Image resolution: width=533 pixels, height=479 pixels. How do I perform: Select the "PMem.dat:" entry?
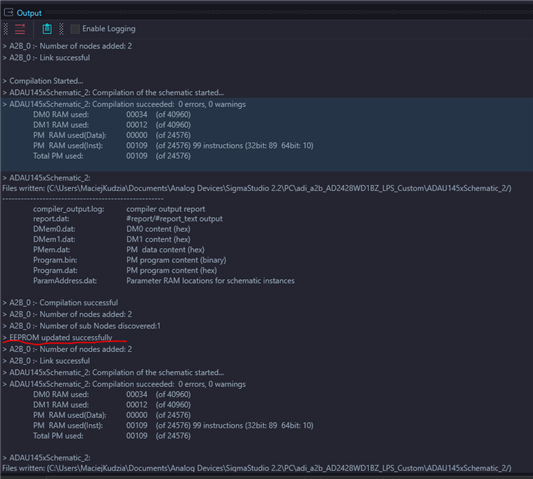pyautogui.click(x=51, y=250)
